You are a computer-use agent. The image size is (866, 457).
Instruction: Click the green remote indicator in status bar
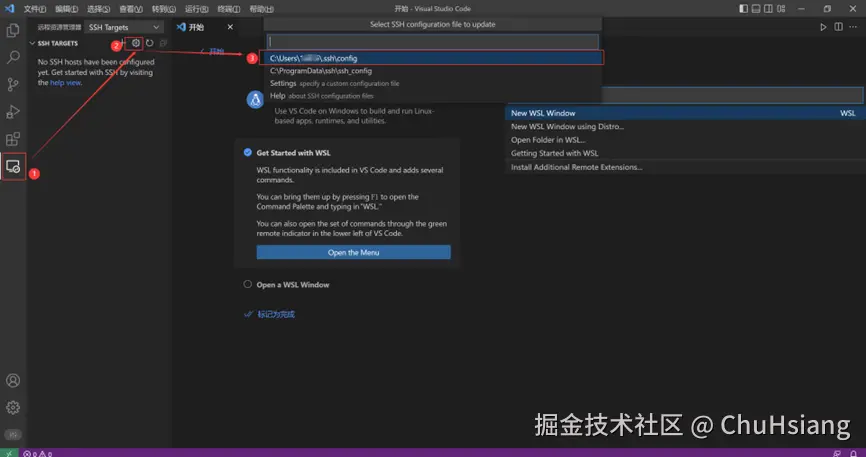tap(9, 453)
